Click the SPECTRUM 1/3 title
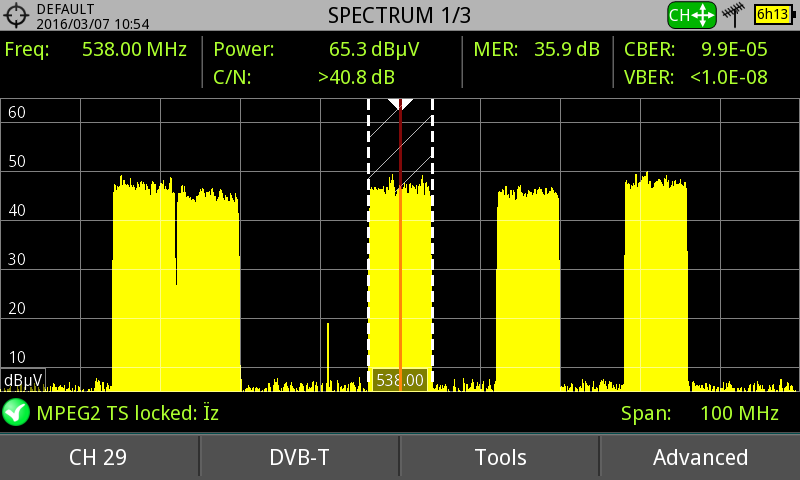 pyautogui.click(x=399, y=15)
